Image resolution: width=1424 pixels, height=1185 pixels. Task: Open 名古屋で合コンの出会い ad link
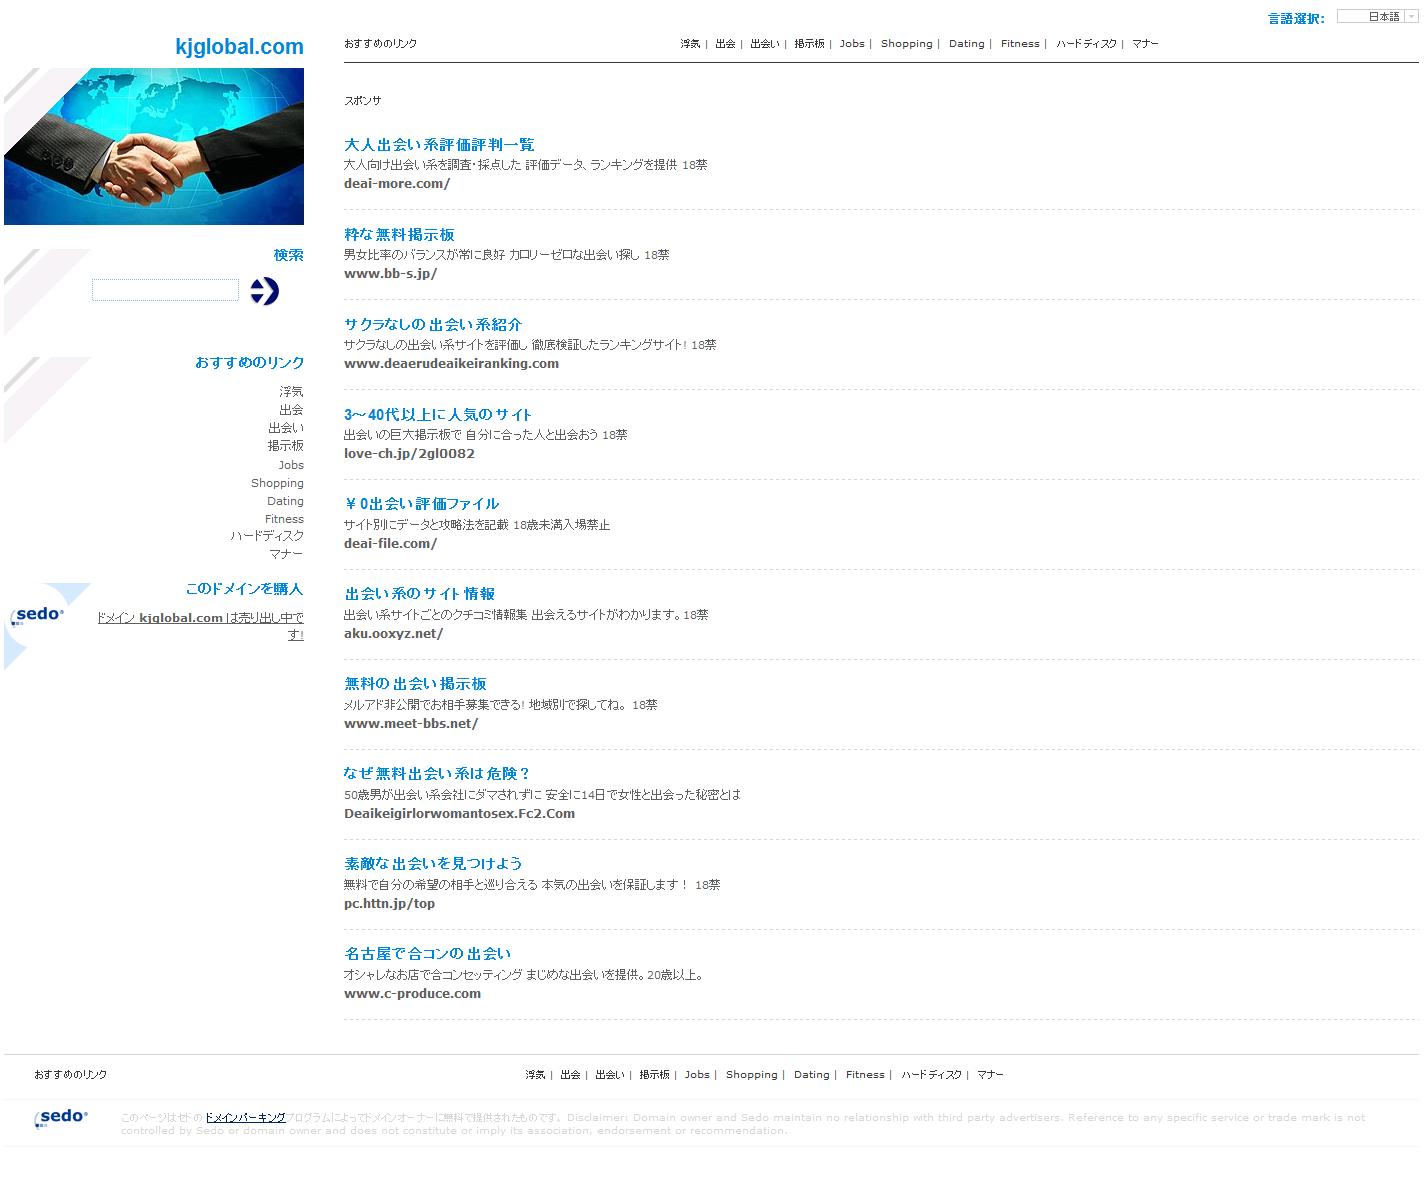427,954
